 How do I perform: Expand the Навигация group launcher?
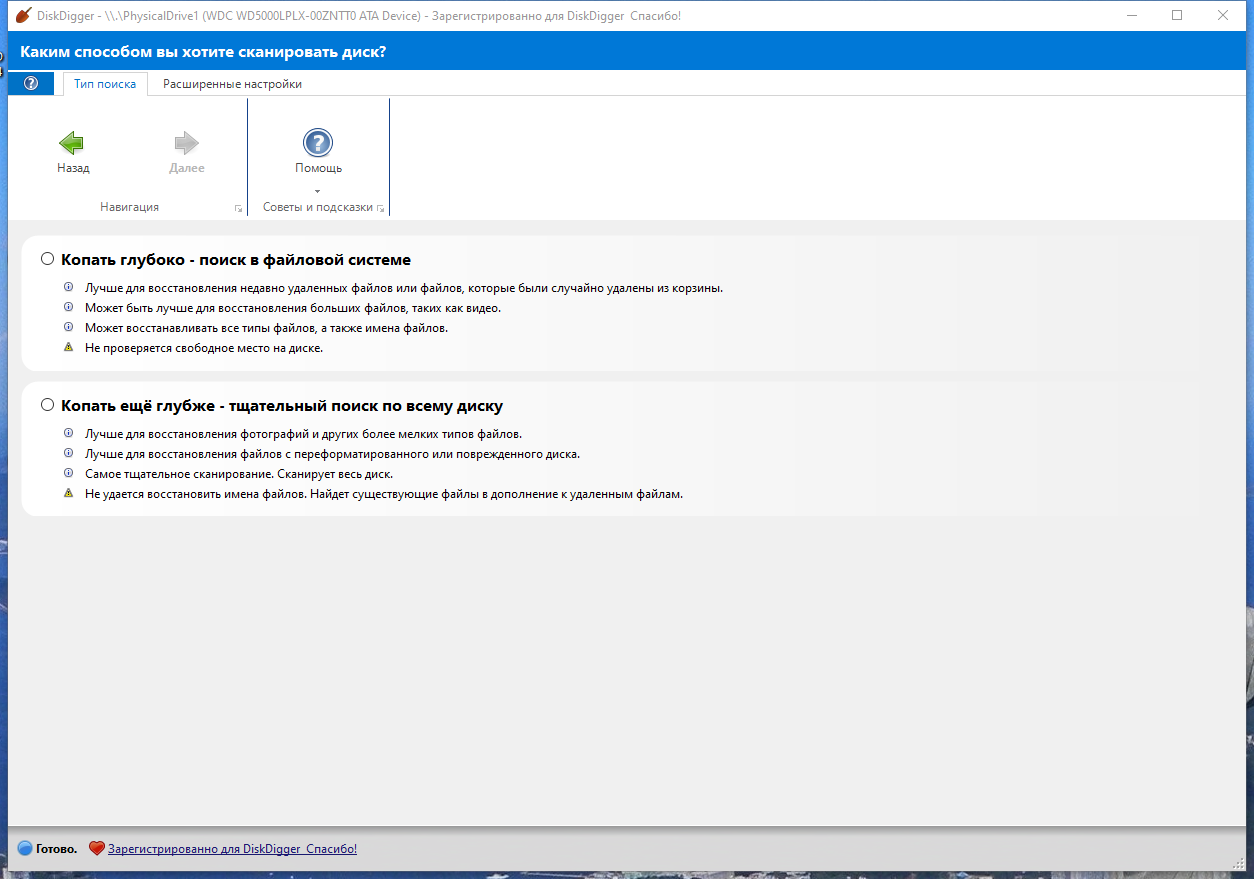point(238,208)
